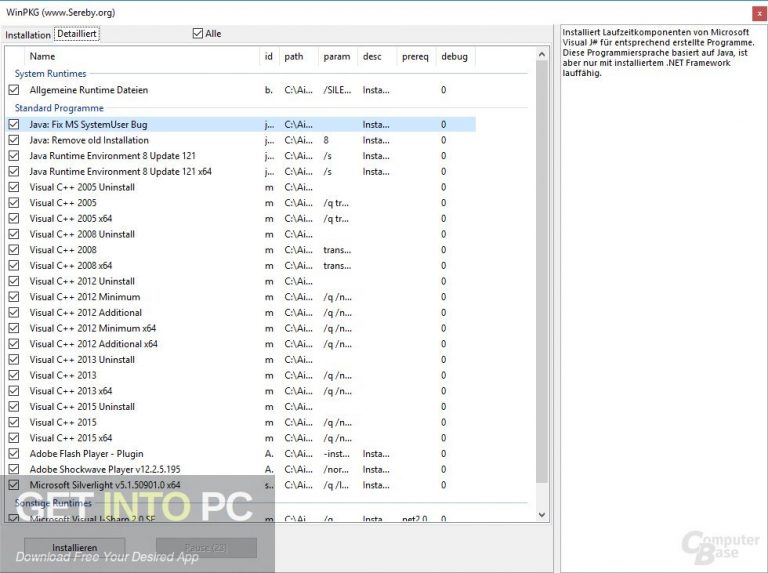Select Java Runtime Environment 8 Update 121 x64
The image size is (768, 573).
click(240, 171)
